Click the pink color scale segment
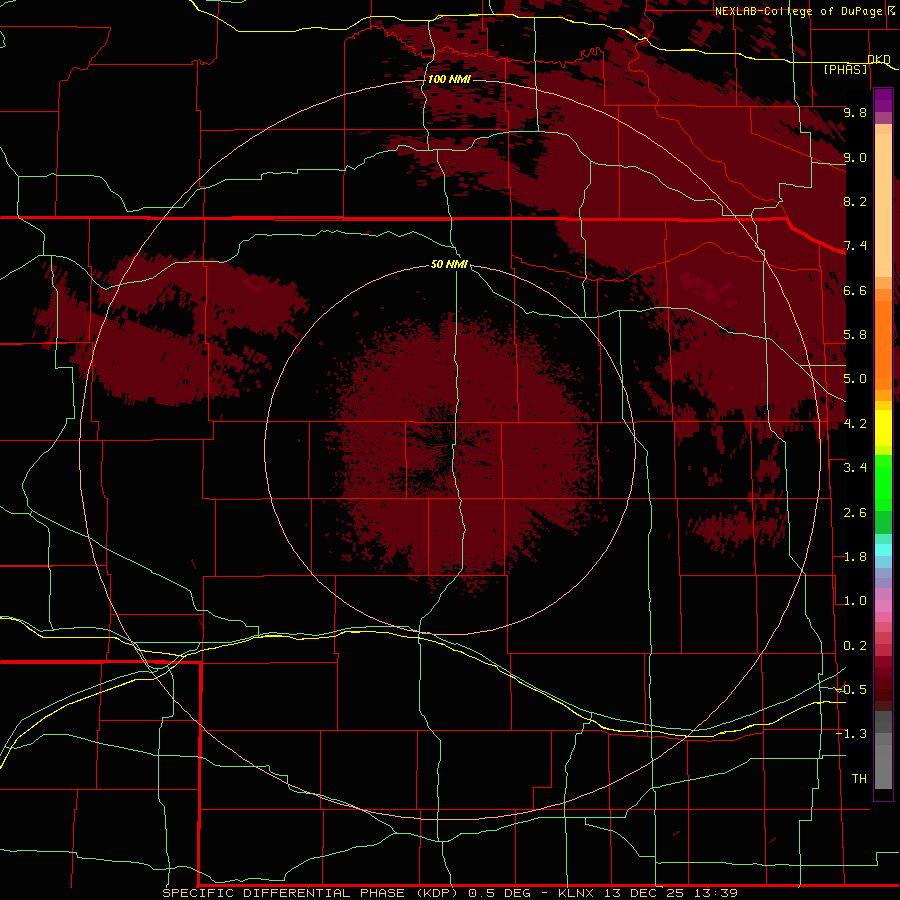 (883, 606)
